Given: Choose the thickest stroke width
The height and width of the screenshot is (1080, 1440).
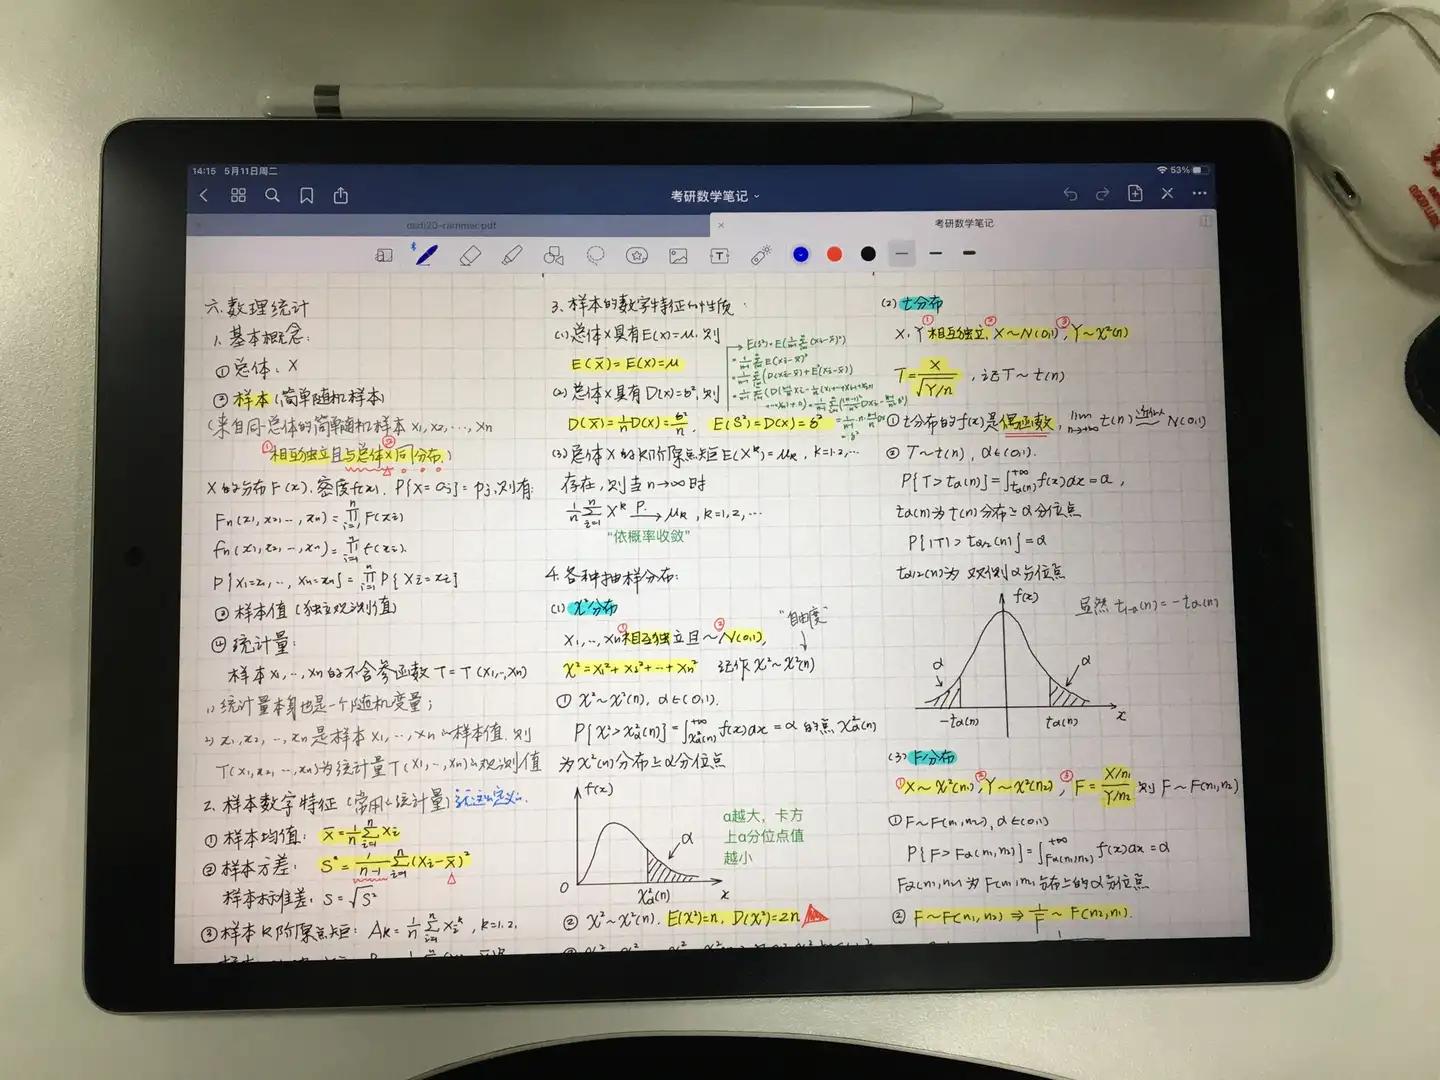Looking at the screenshot, I should 969,253.
